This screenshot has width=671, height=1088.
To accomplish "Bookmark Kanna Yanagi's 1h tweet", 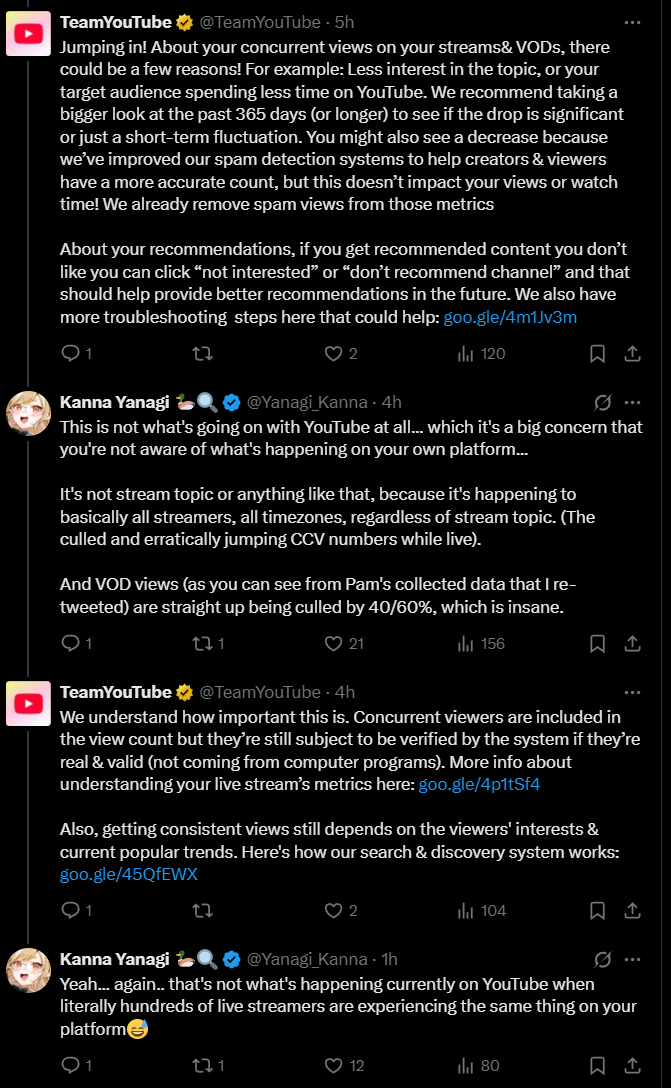I will (597, 1066).
